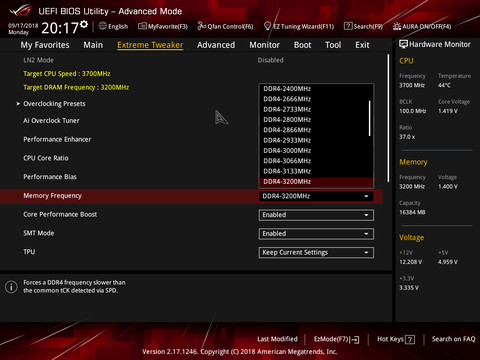Viewport: 480px width, 360px height.
Task: Open the TPU dropdown
Action: tap(316, 252)
